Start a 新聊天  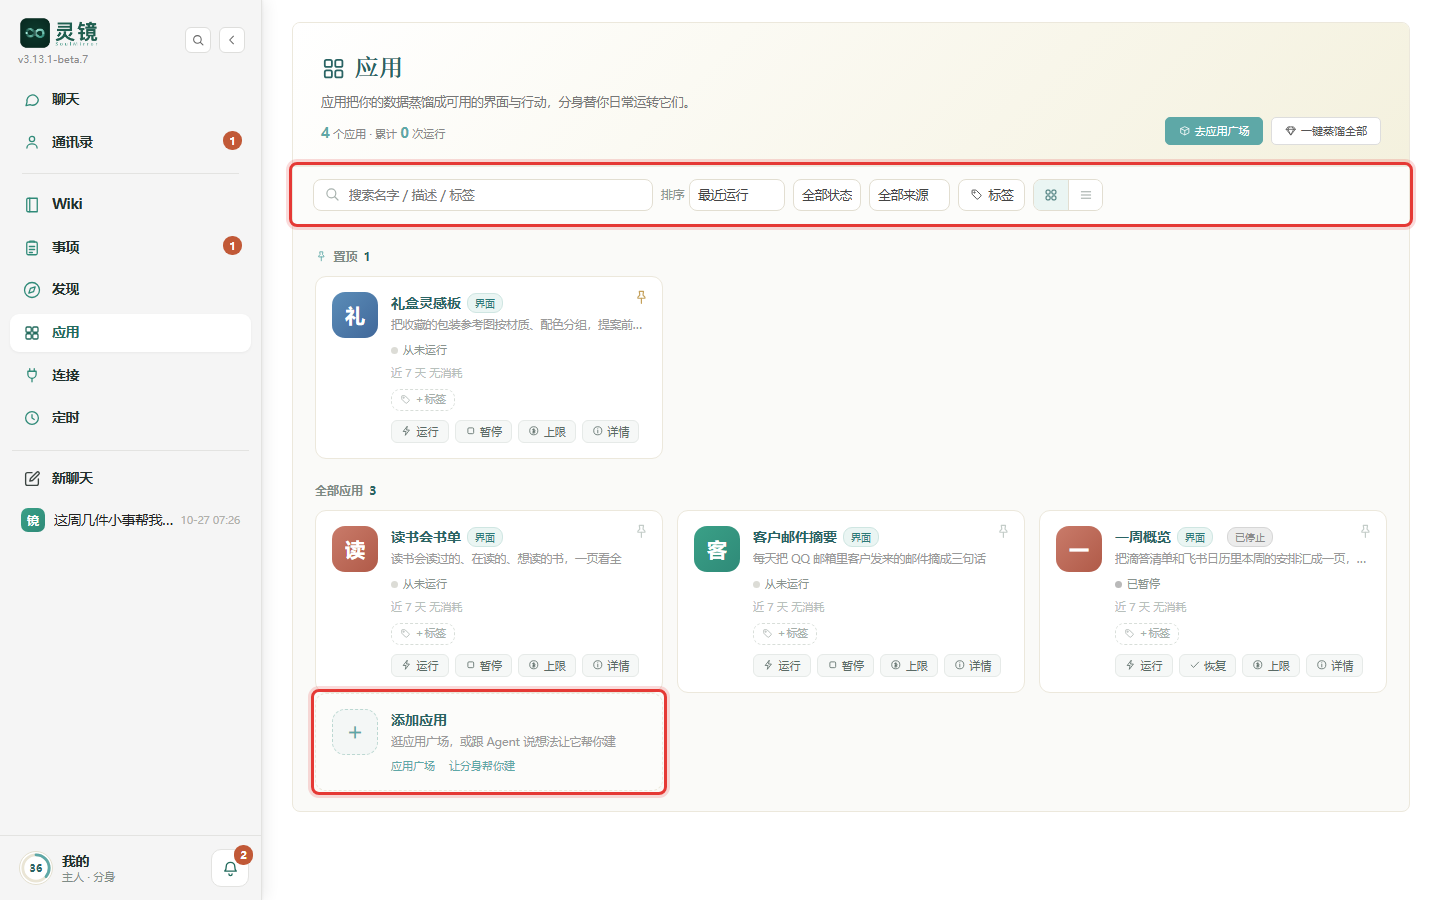130,478
